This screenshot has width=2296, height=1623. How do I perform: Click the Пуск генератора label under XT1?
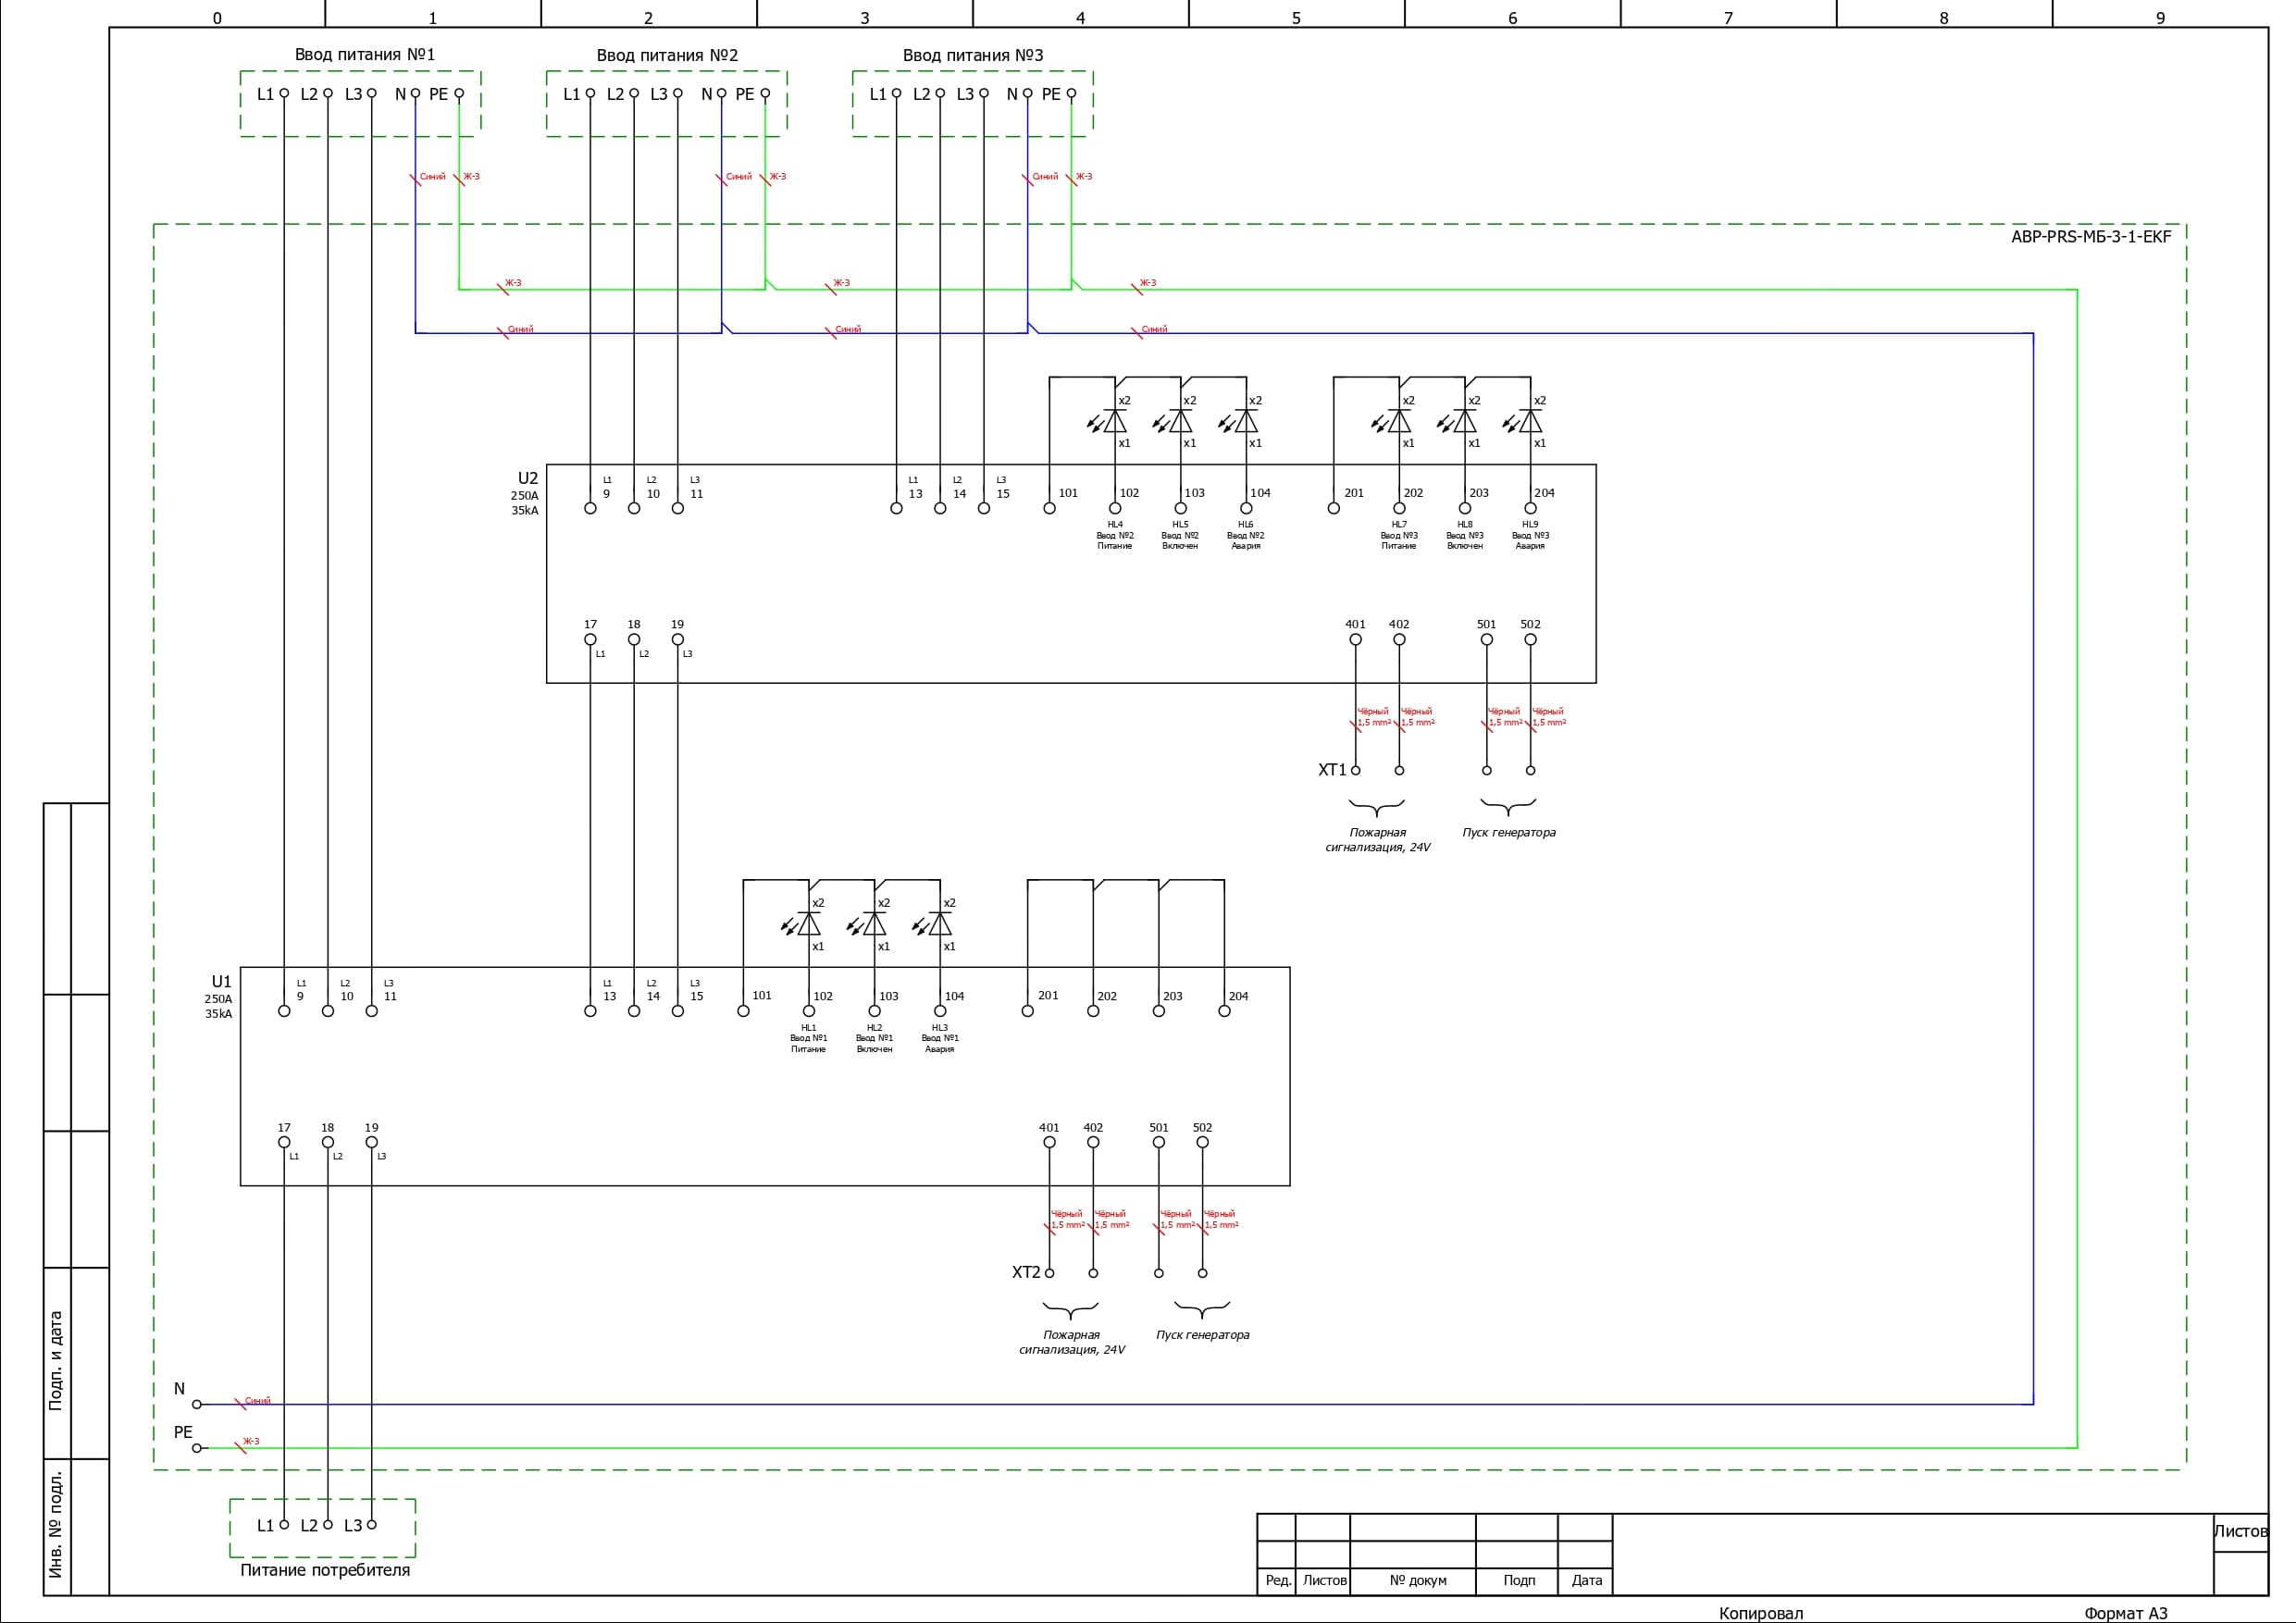(1508, 832)
